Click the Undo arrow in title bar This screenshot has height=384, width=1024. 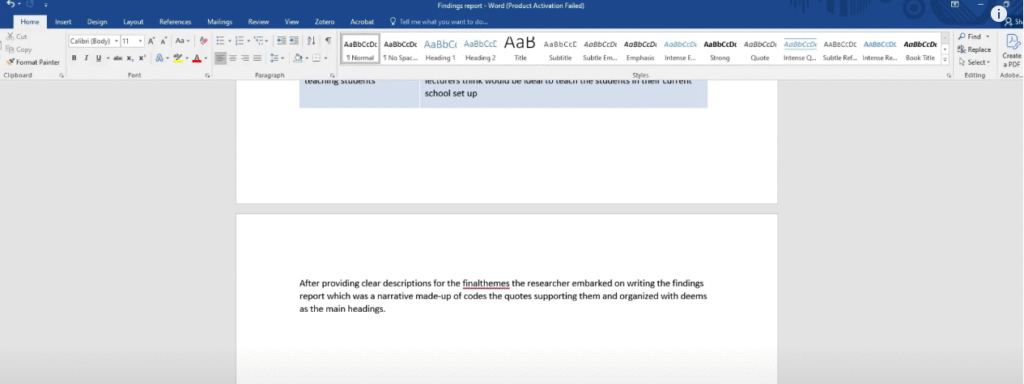pyautogui.click(x=10, y=5)
